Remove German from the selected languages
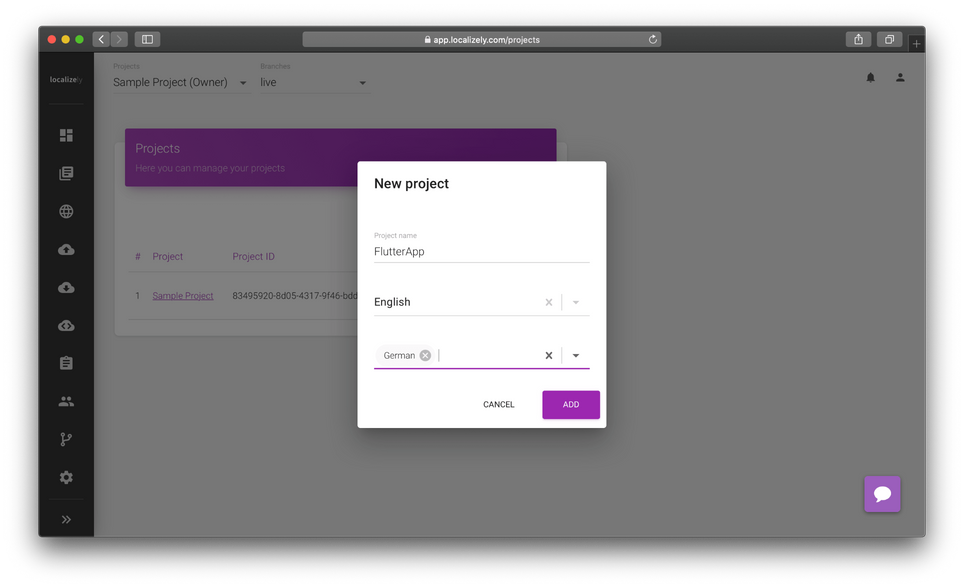The image size is (964, 588). click(424, 355)
